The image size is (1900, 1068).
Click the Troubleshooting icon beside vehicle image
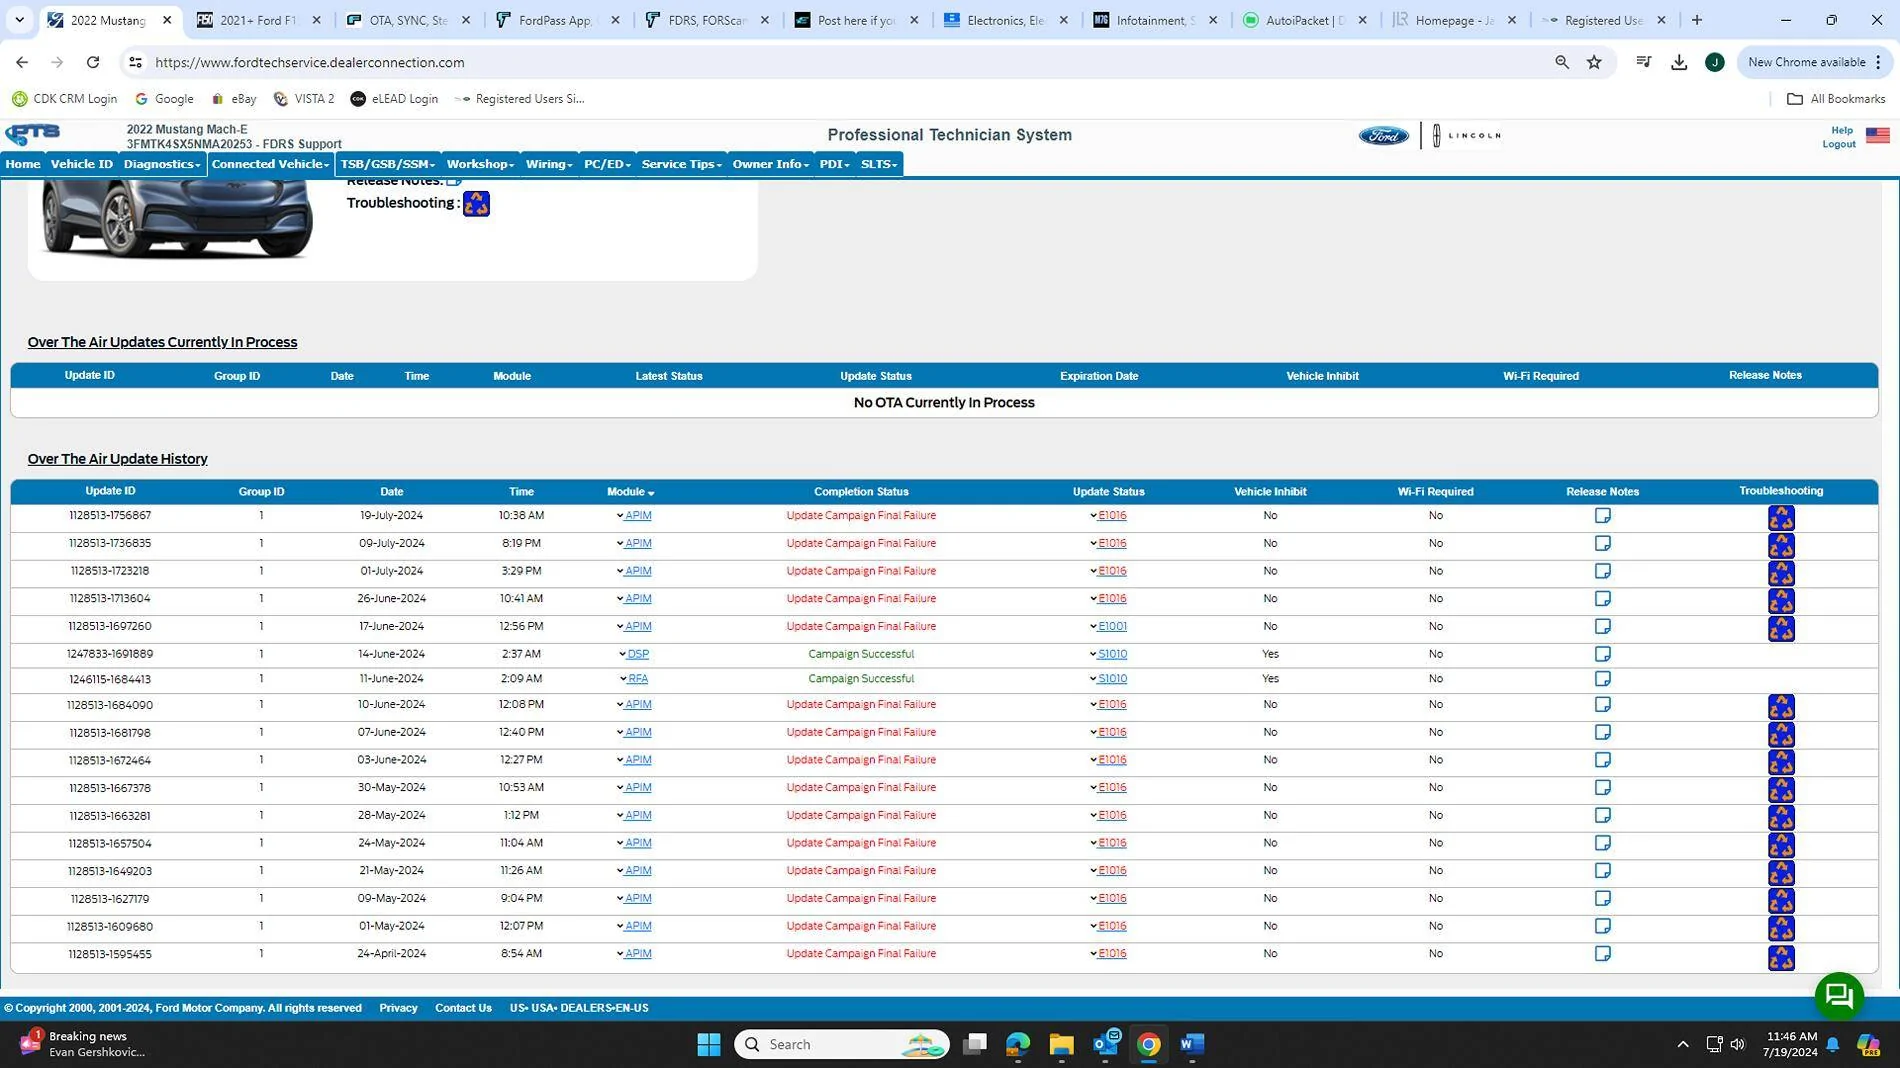(x=476, y=204)
